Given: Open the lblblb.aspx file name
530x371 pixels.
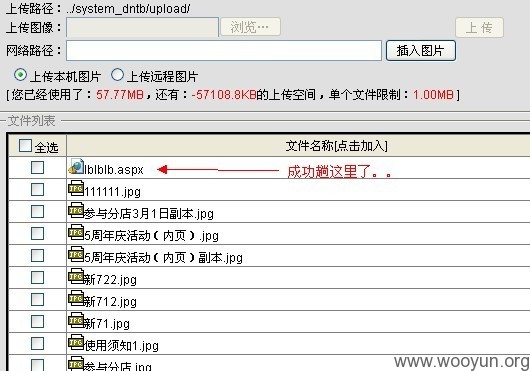Looking at the screenshot, I should coord(114,170).
